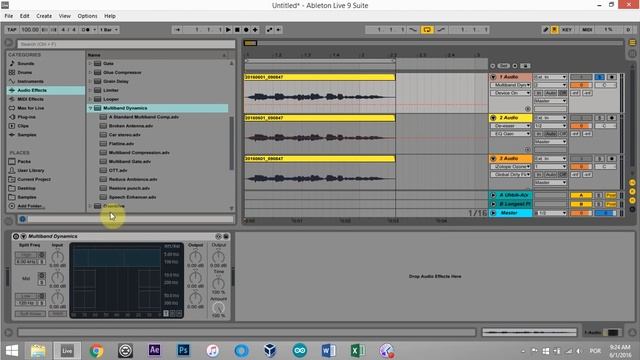Viewport: 640px width, 360px height.
Task: Click Add Folder in Places
Action: tap(30, 206)
